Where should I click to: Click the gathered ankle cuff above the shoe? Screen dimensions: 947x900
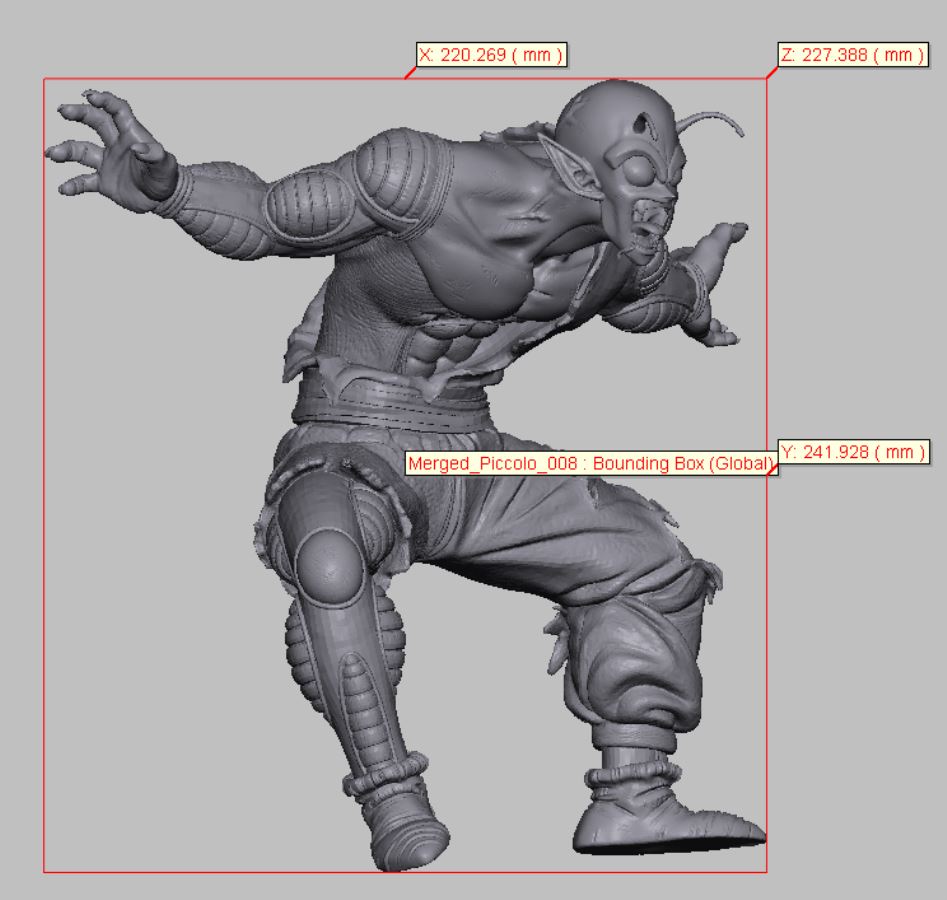pos(637,777)
